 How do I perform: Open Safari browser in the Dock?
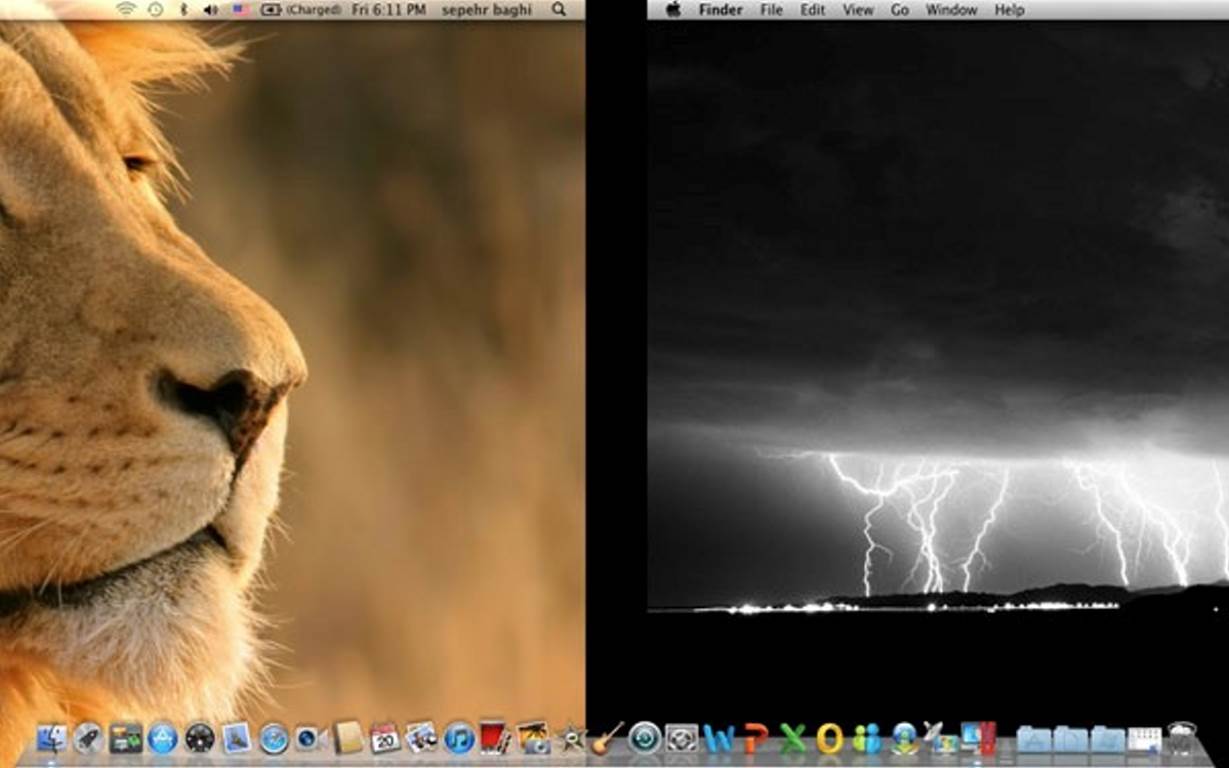tap(273, 739)
